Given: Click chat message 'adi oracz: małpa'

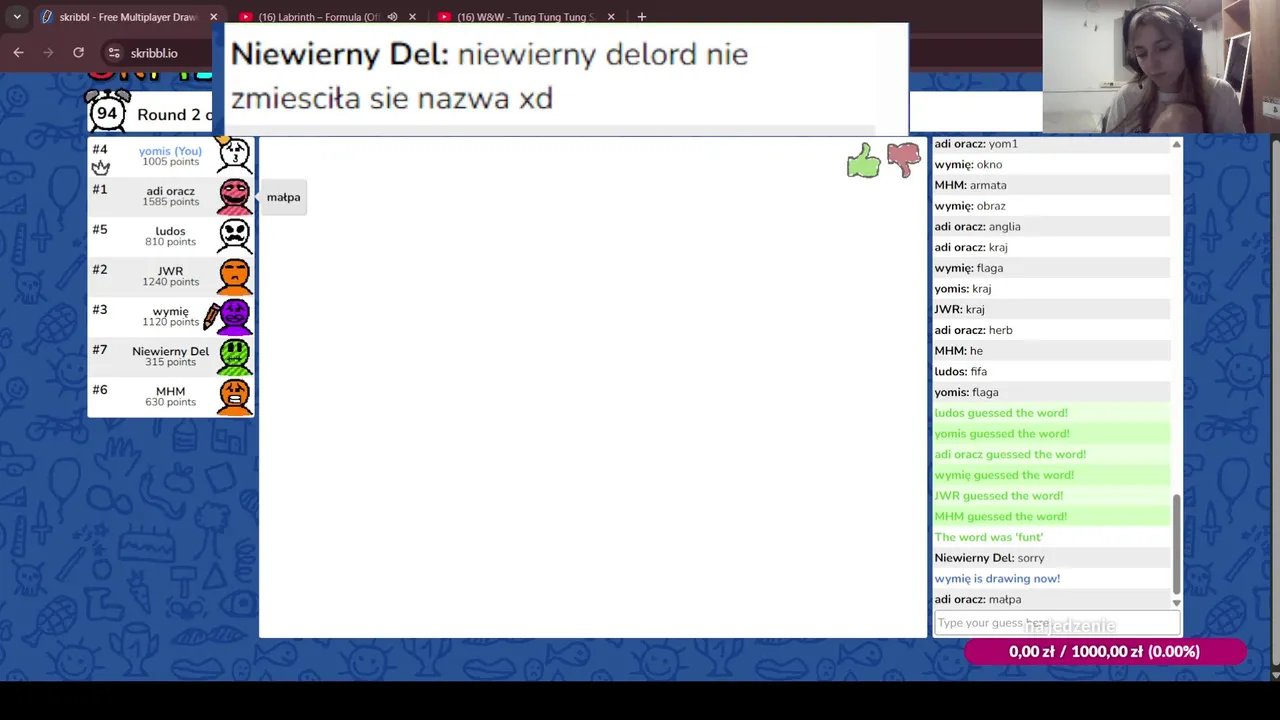Looking at the screenshot, I should pos(1051,599).
